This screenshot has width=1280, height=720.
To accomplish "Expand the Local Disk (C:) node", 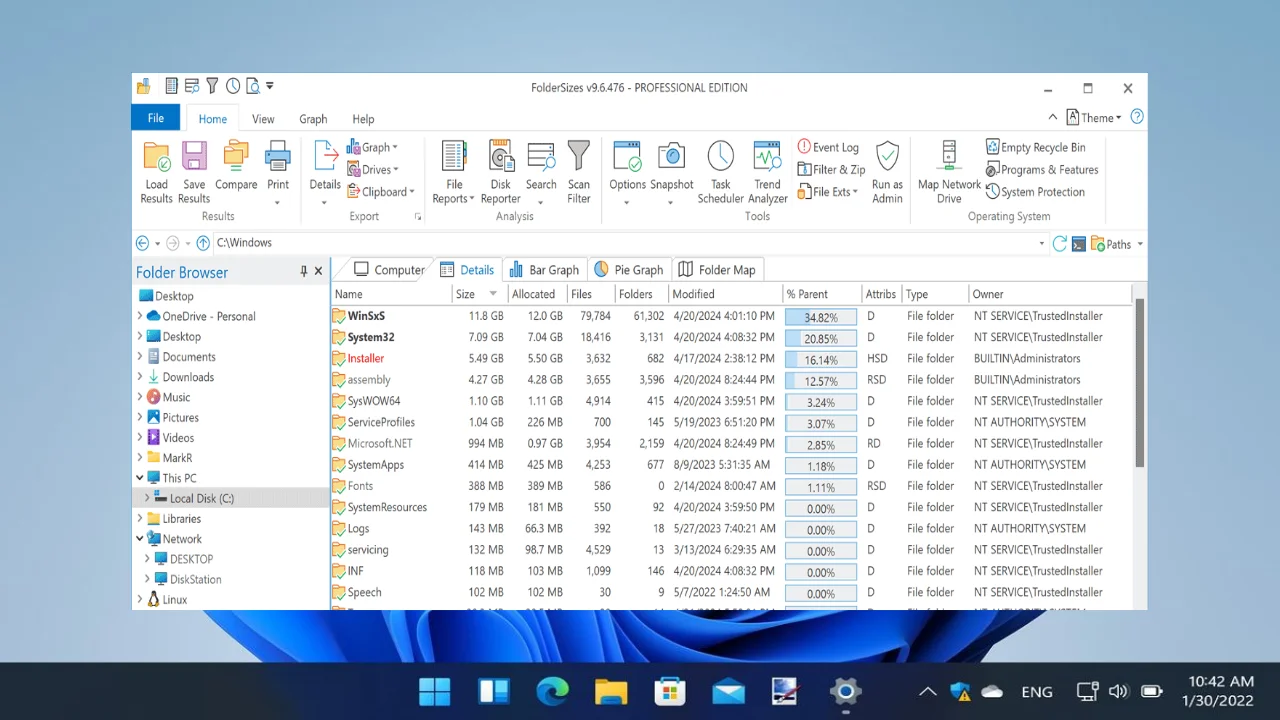I will click(147, 498).
